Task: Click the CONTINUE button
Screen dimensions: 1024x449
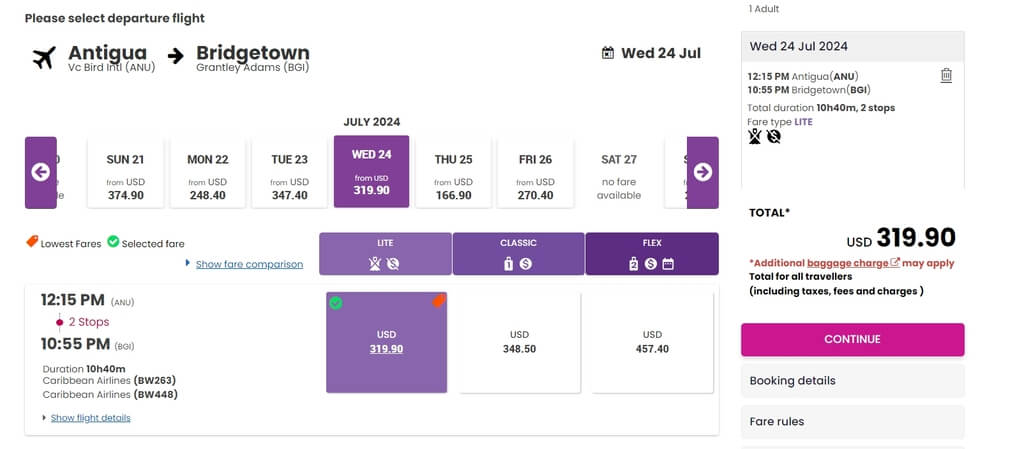Action: 852,339
